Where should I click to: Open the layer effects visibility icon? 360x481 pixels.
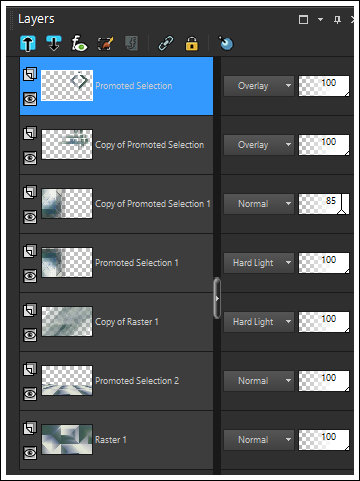pyautogui.click(x=79, y=43)
